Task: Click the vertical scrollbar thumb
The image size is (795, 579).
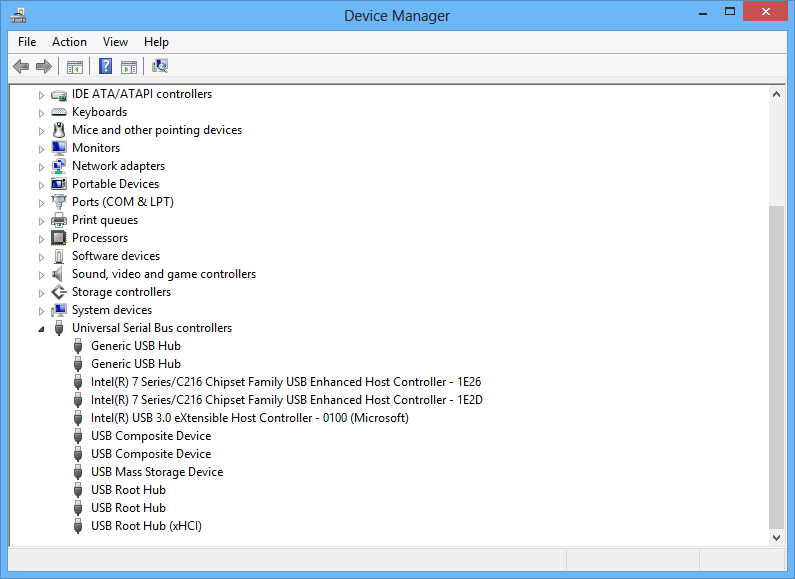Action: 776,367
